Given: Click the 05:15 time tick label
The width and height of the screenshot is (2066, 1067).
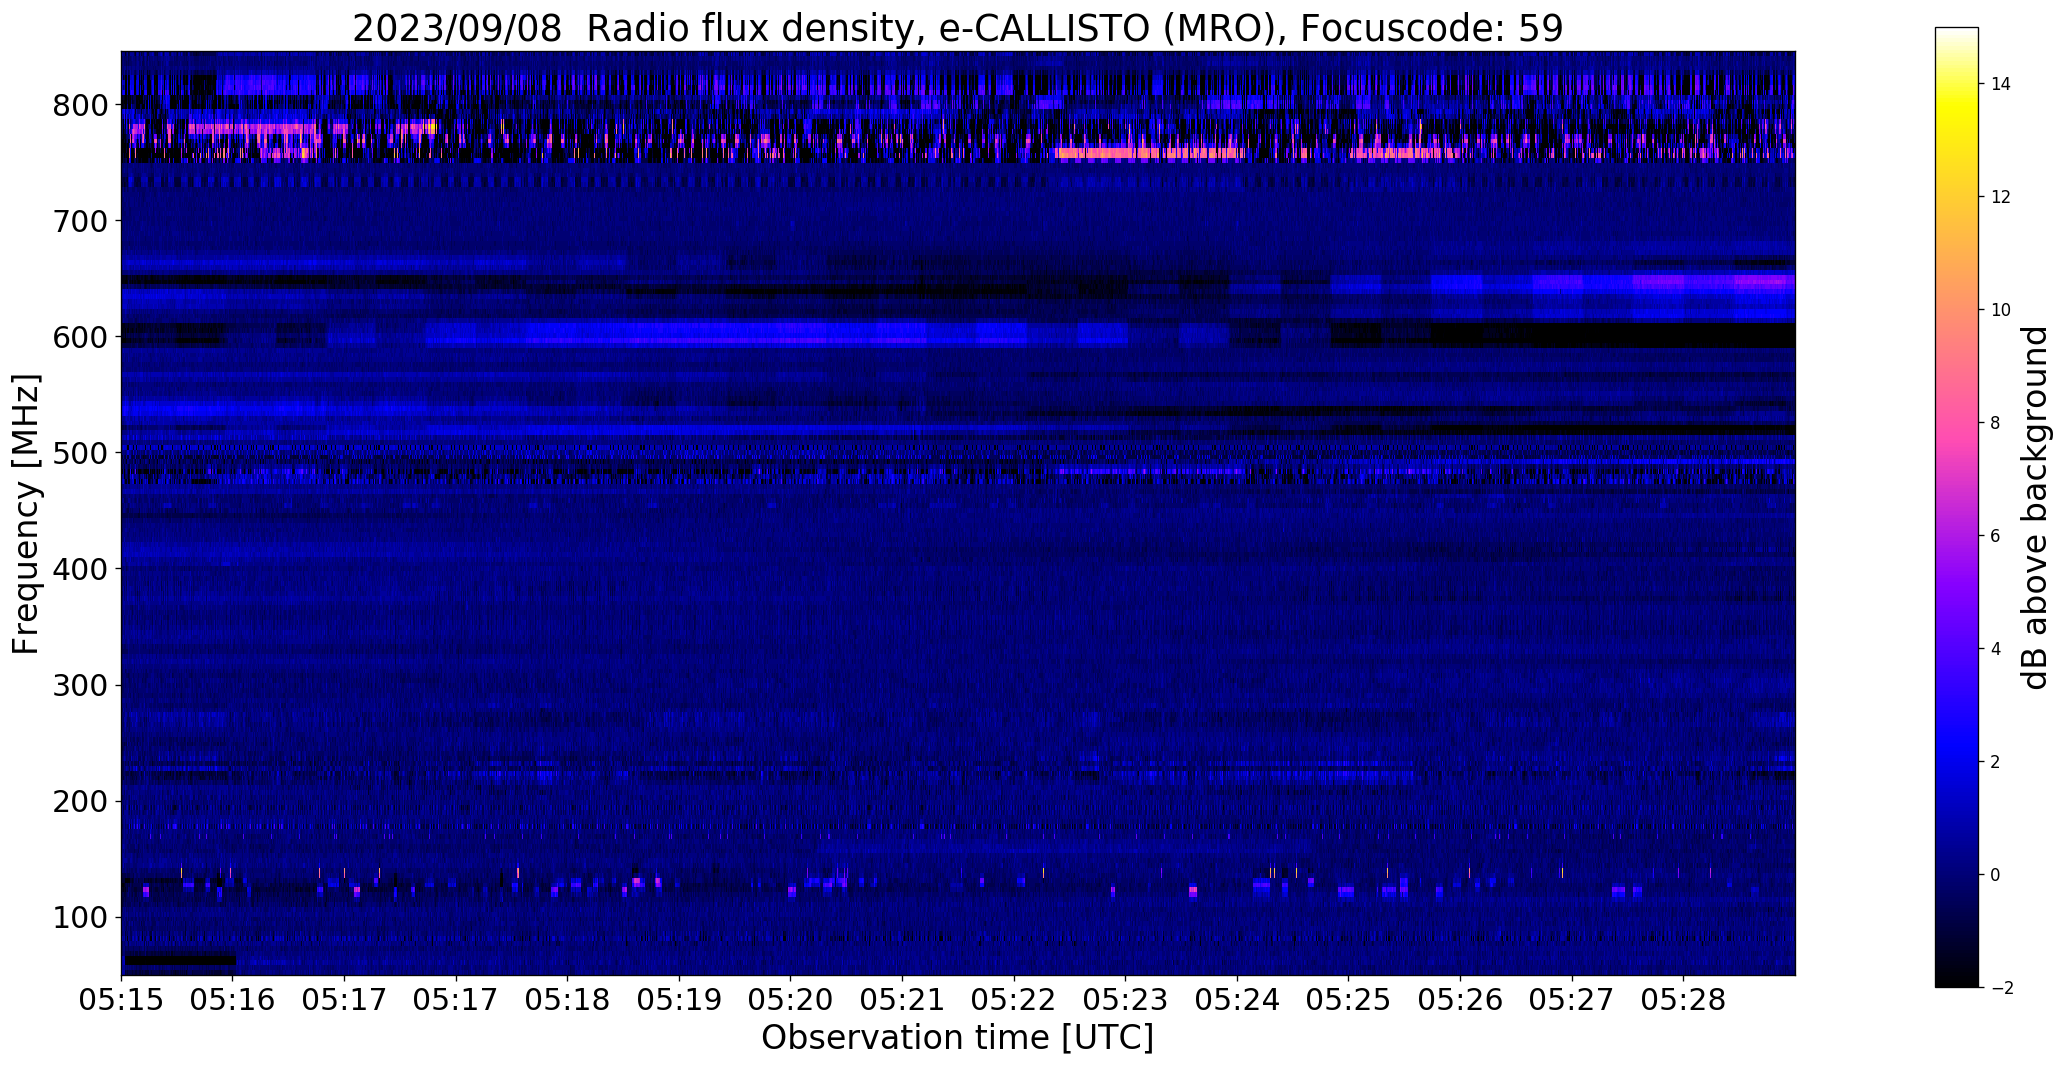Looking at the screenshot, I should click(121, 1001).
